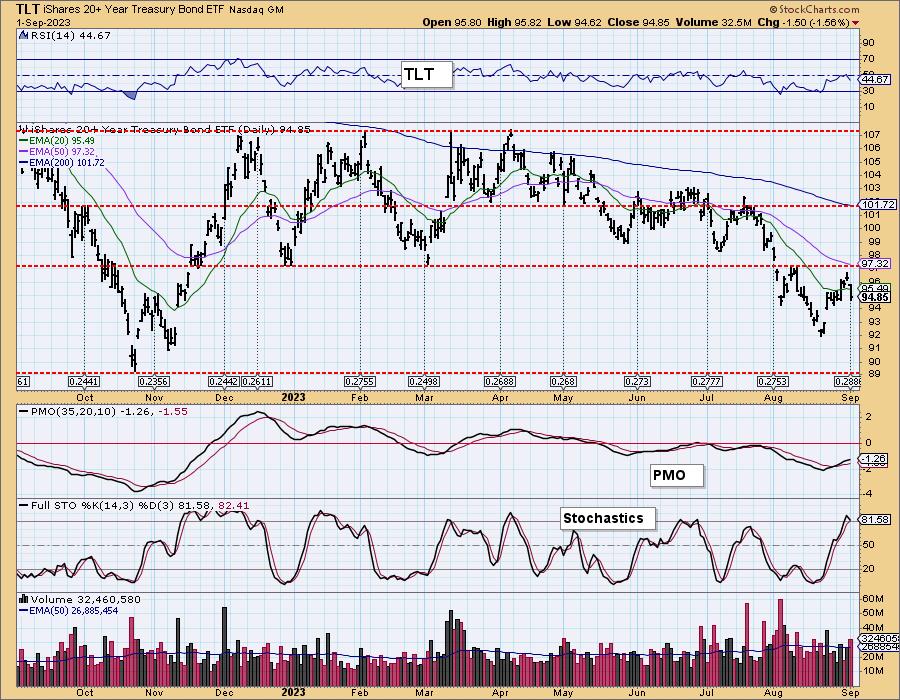Click the 0.2498 label above Mar
The image size is (900, 700).
pos(424,382)
